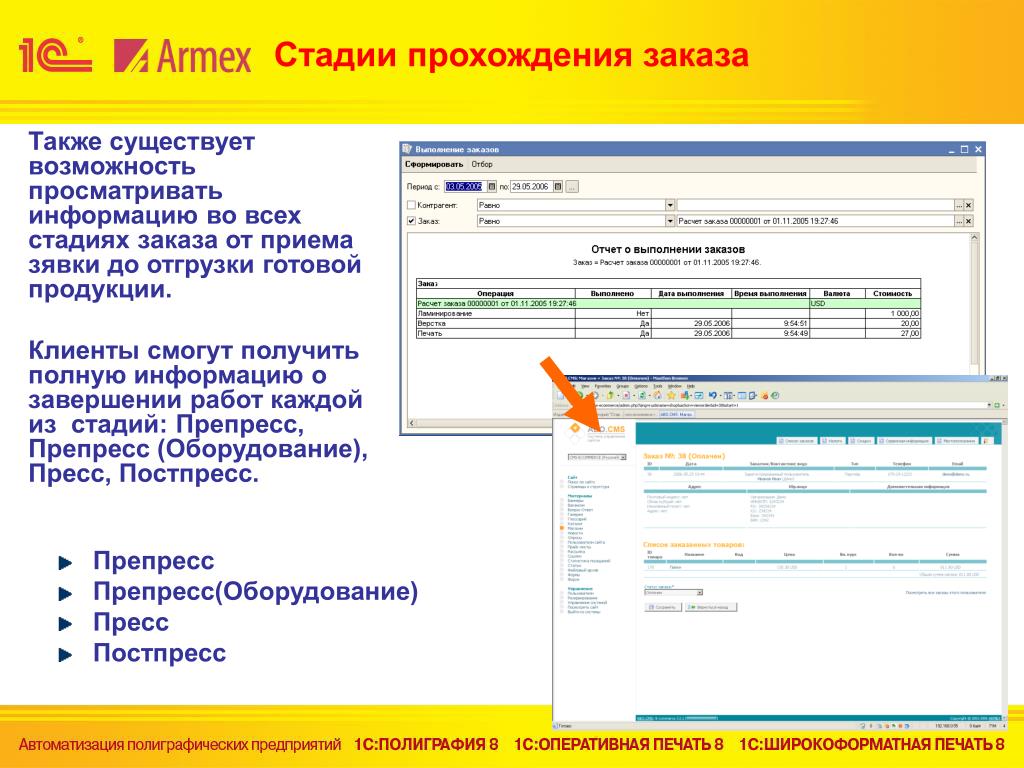The height and width of the screenshot is (768, 1024).
Task: Maximize the Выполнение заказов window
Action: tap(965, 149)
